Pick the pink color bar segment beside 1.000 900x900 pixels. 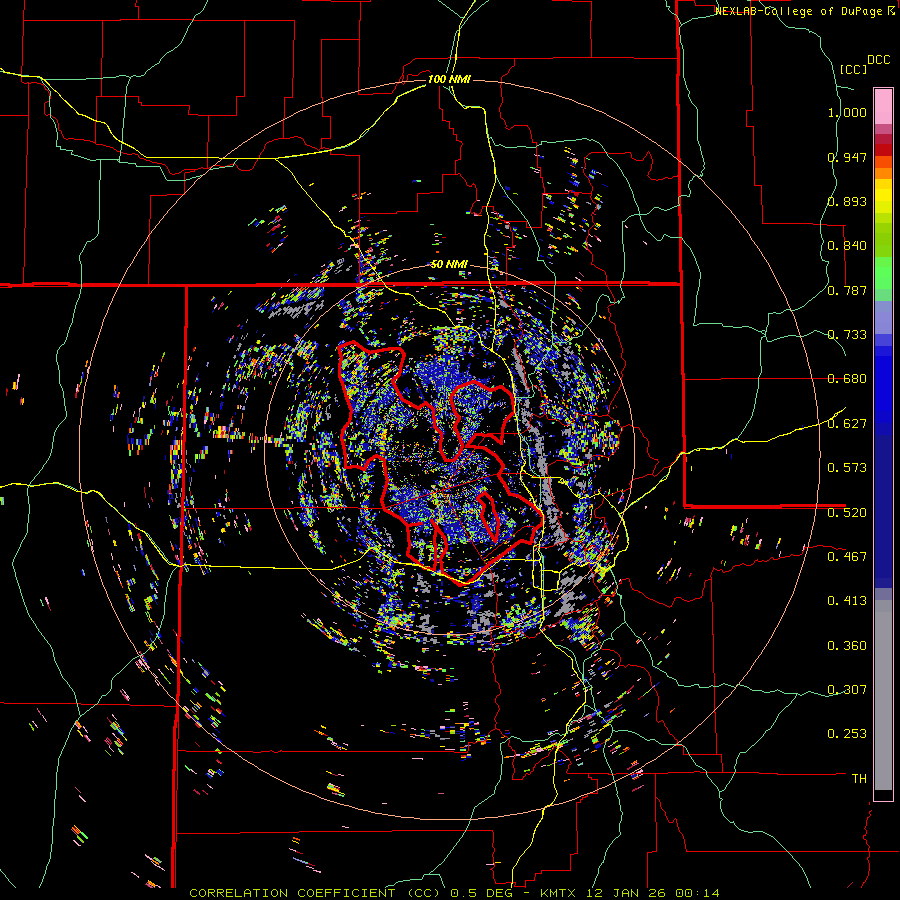click(x=883, y=107)
